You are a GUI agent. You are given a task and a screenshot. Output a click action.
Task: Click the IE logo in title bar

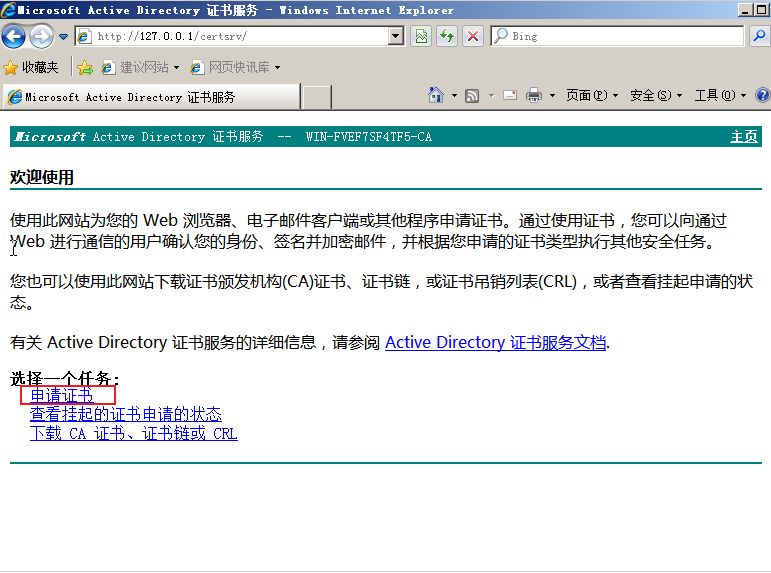tap(8, 10)
